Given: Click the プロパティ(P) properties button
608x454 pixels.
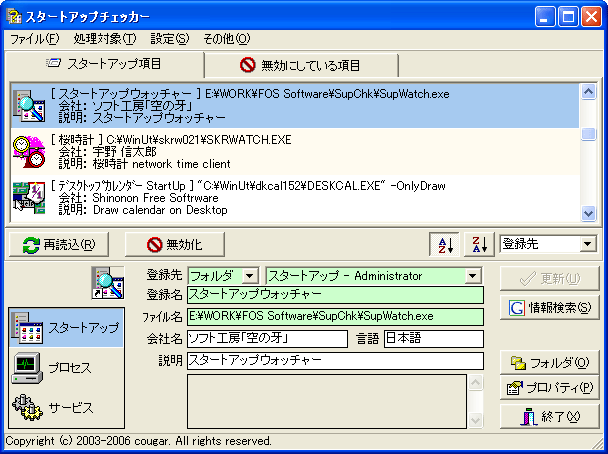Looking at the screenshot, I should click(549, 388).
